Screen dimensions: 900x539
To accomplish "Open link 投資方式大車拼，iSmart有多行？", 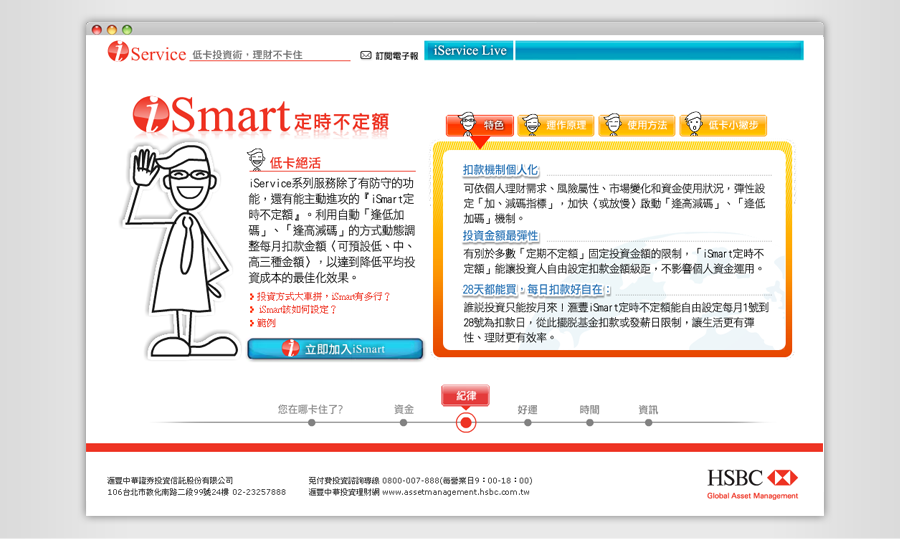I will pos(323,297).
